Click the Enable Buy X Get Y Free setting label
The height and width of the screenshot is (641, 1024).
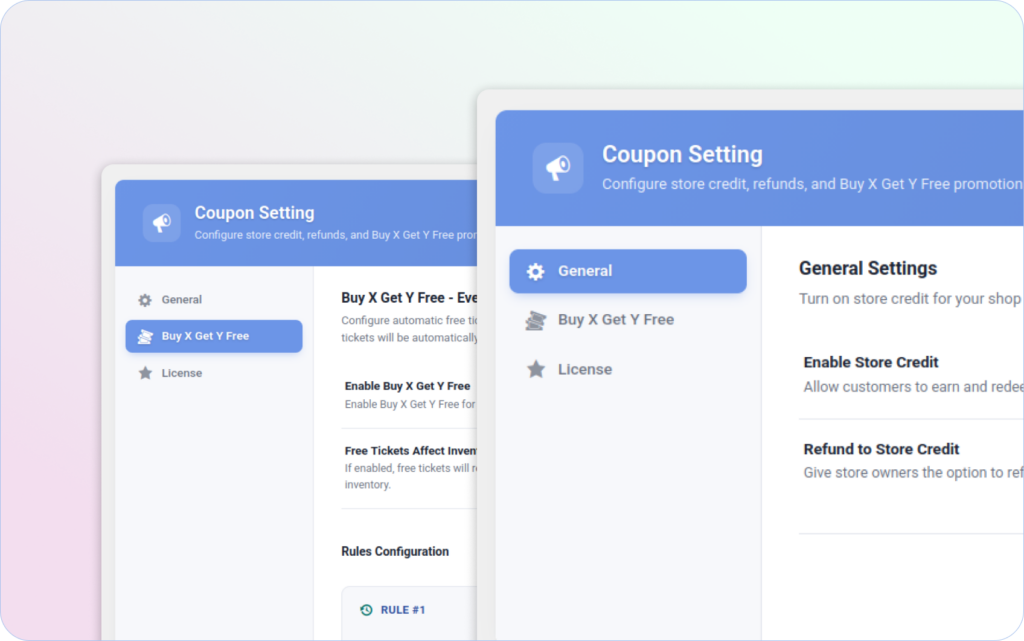[x=408, y=386]
